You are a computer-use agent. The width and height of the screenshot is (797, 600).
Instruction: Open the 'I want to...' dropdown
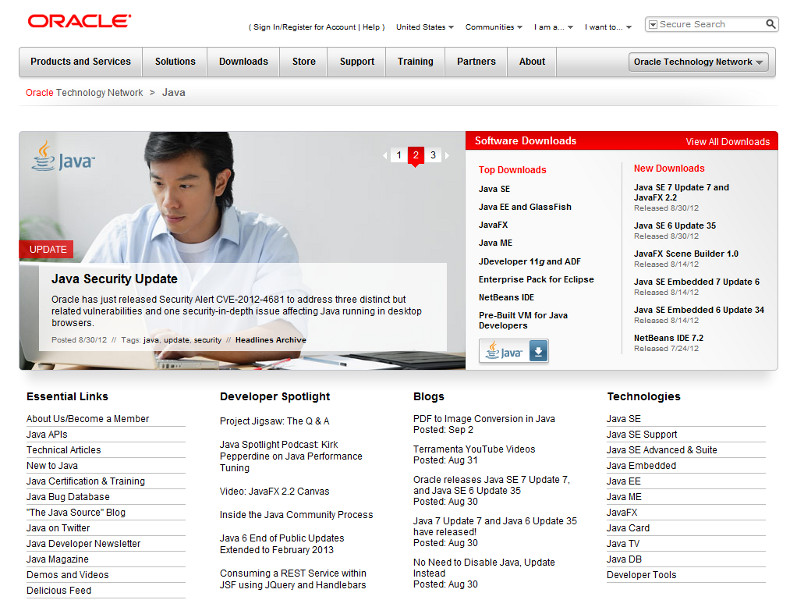[x=607, y=27]
